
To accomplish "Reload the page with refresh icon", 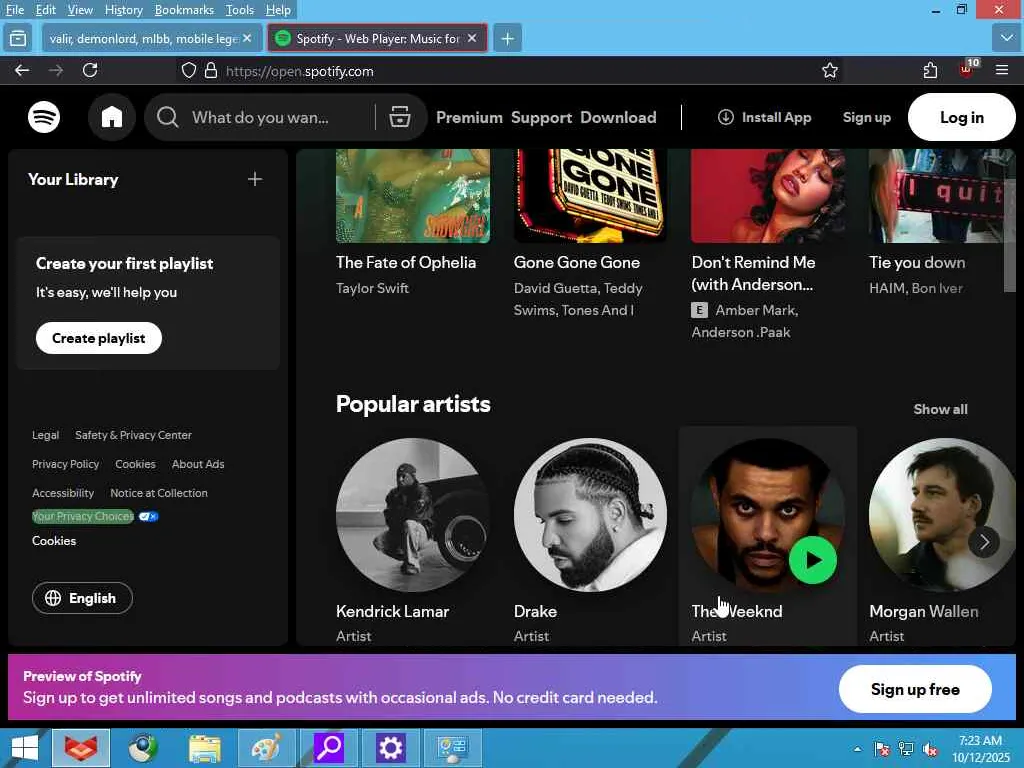I will click(90, 71).
